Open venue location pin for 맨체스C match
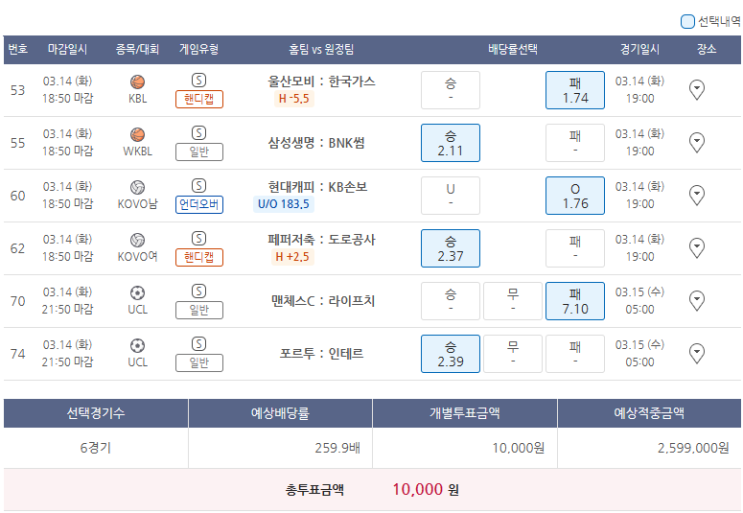The height and width of the screenshot is (513, 743). 697,301
